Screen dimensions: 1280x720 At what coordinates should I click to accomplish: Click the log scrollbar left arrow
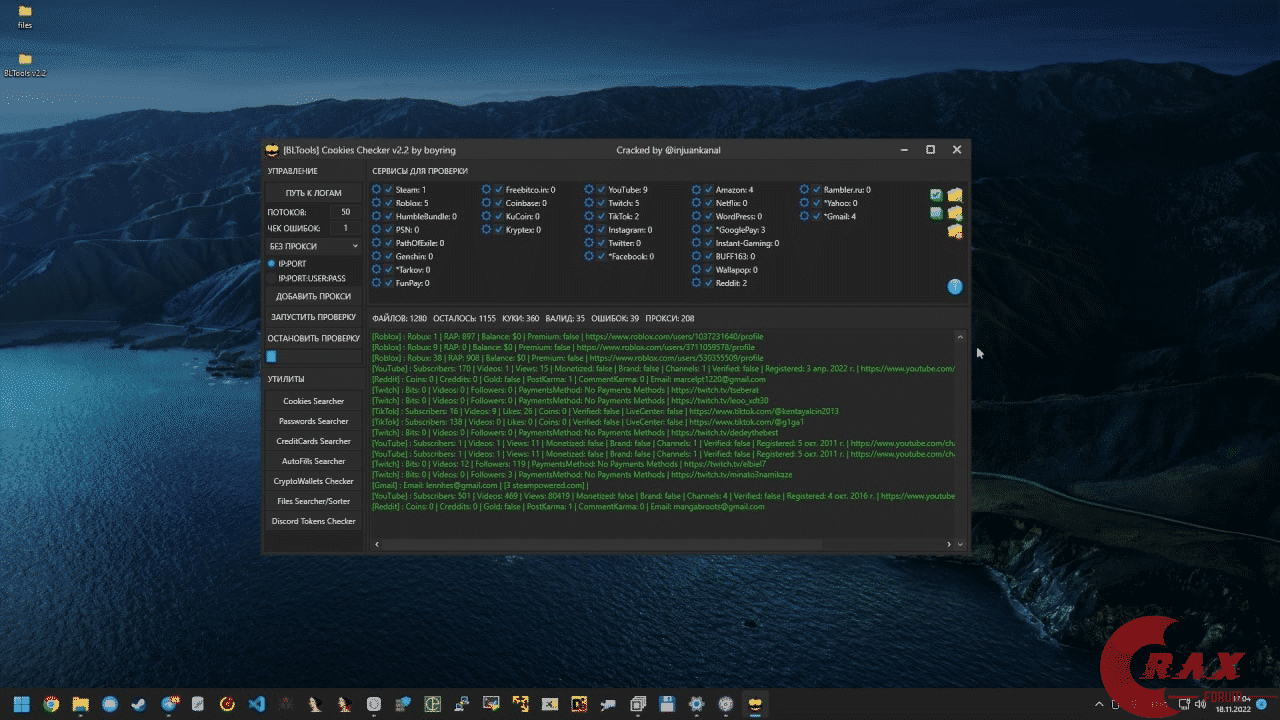tap(377, 544)
